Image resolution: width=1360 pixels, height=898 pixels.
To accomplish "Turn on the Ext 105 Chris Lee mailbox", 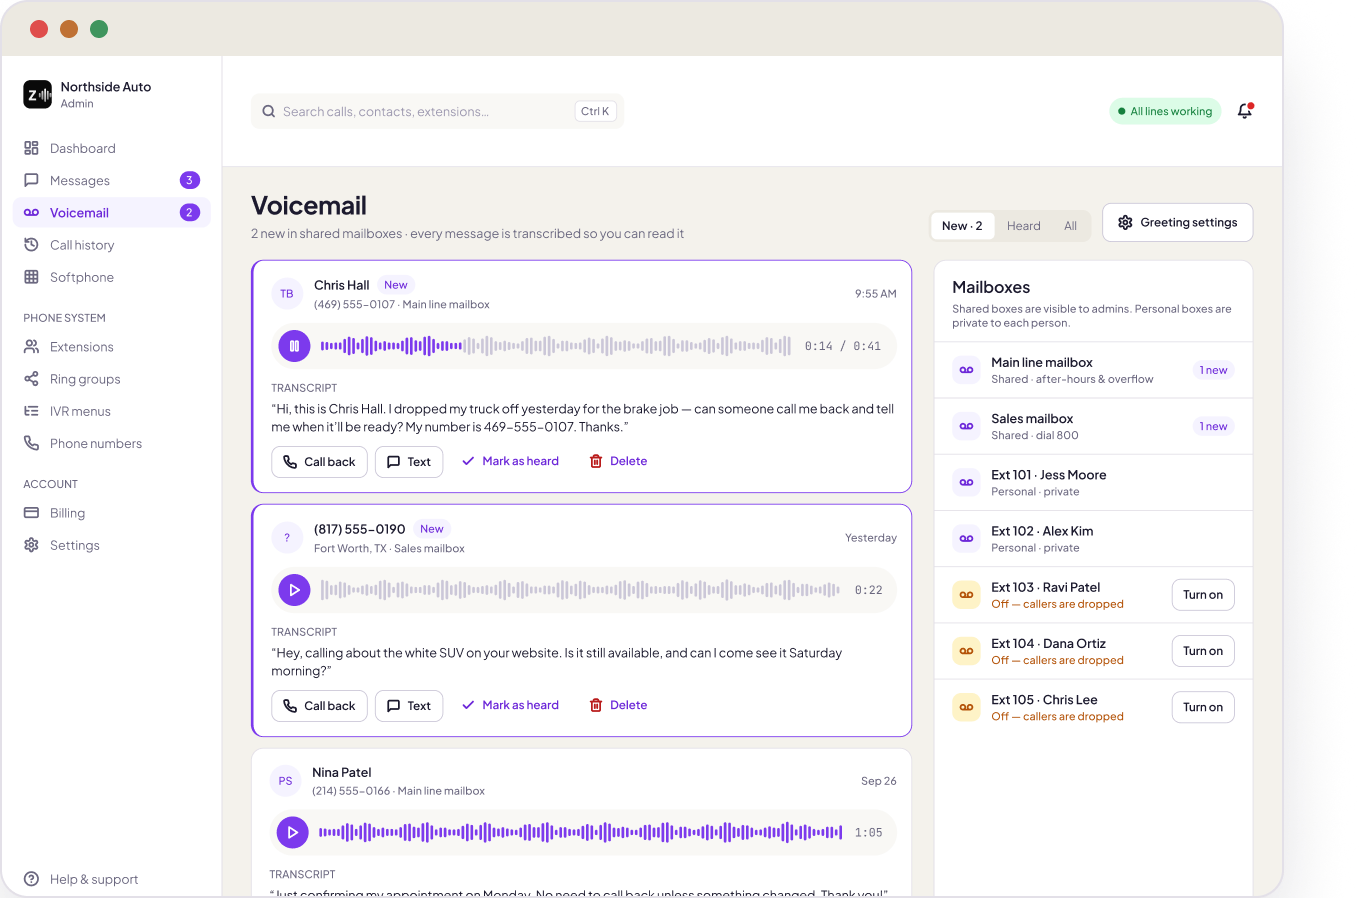I will click(x=1203, y=707).
